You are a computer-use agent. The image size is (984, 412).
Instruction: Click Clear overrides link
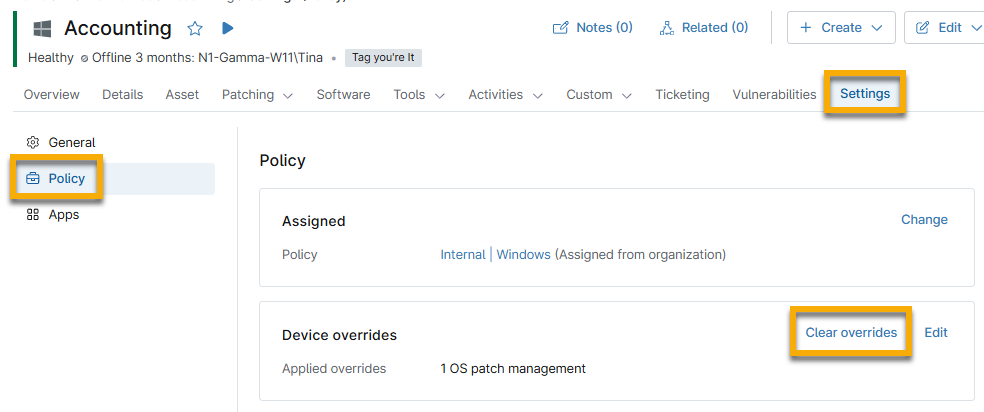(851, 333)
